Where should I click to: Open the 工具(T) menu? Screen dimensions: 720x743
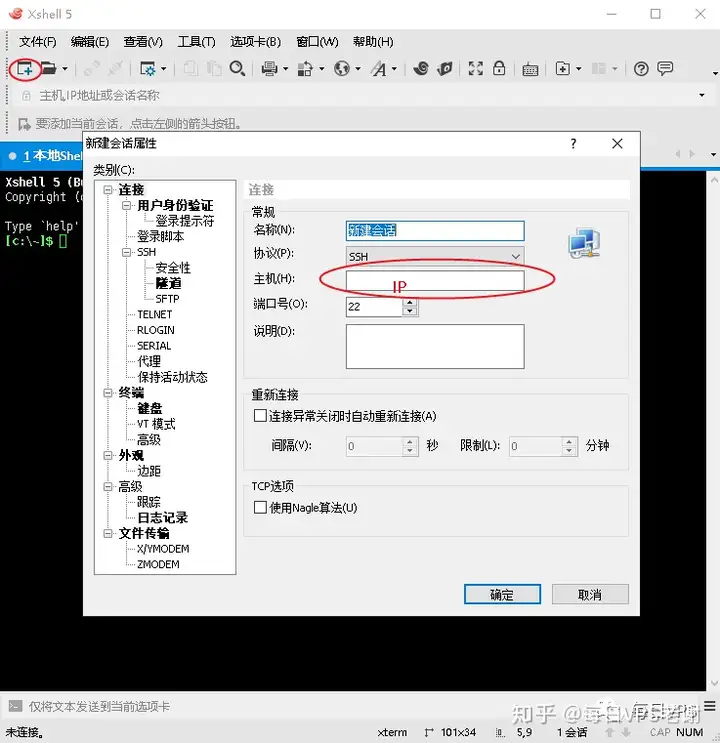196,42
